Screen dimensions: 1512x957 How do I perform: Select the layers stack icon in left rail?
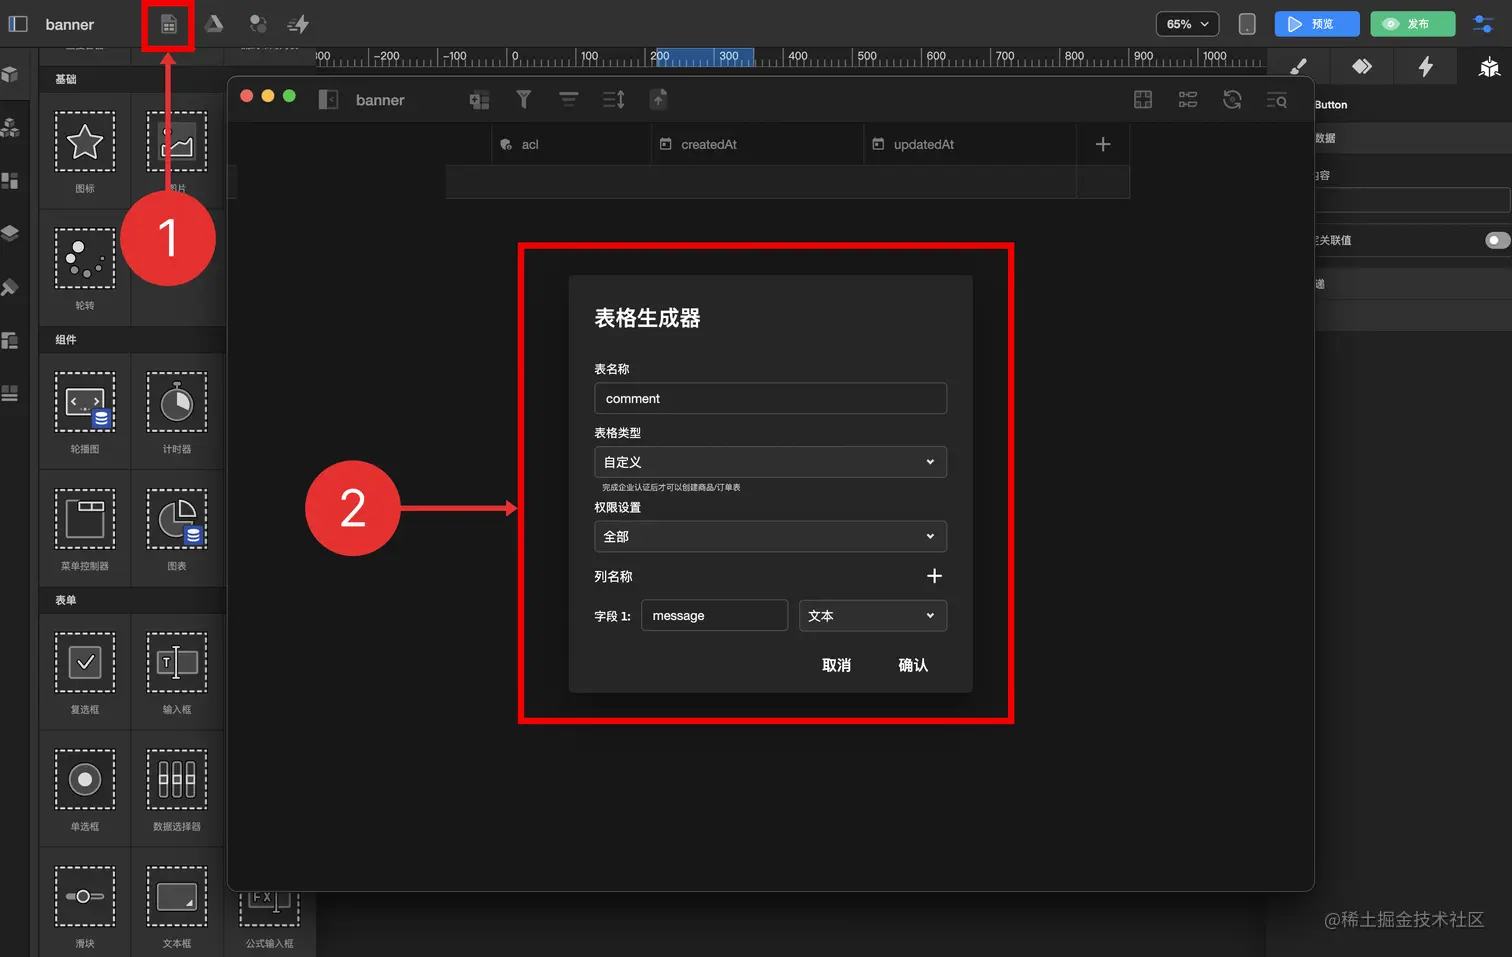click(10, 233)
